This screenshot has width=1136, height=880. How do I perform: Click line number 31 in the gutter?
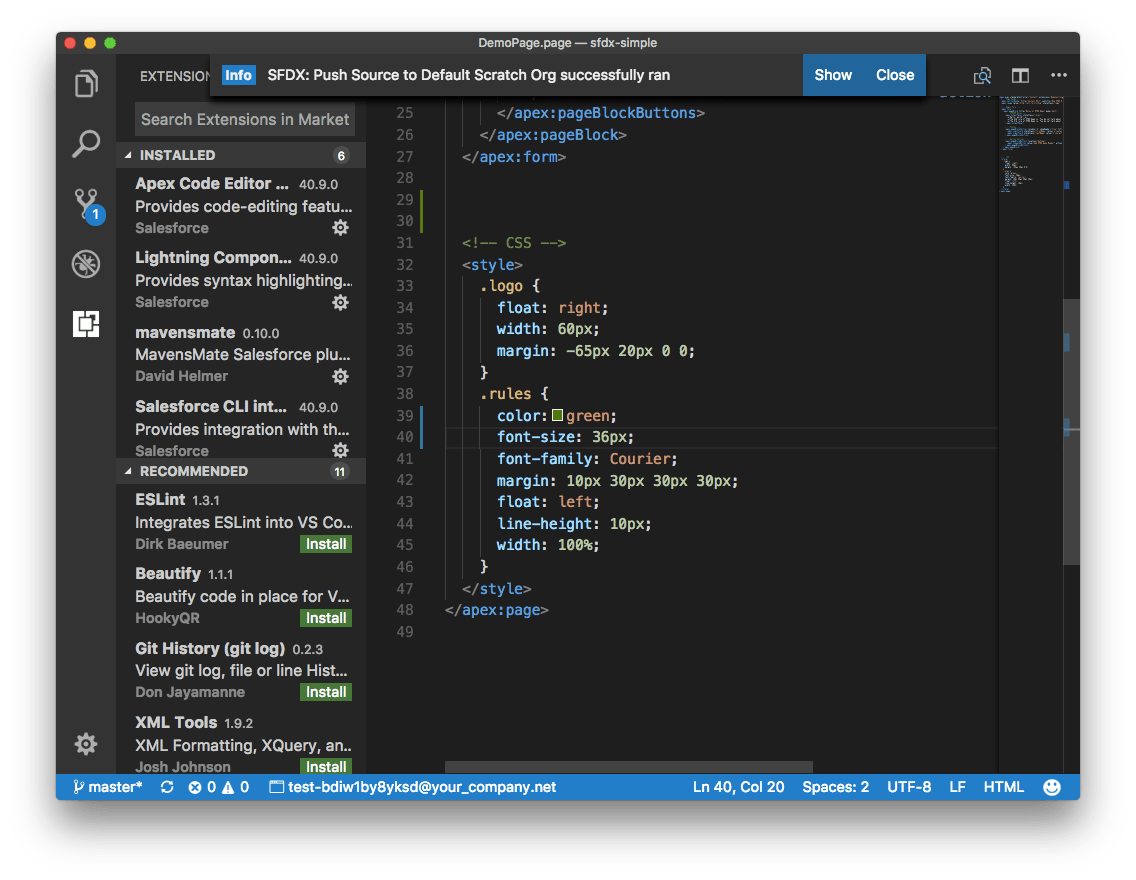405,243
